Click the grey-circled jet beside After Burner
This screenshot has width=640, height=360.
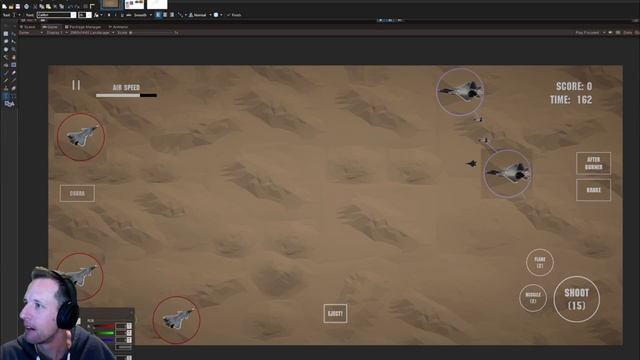507,173
